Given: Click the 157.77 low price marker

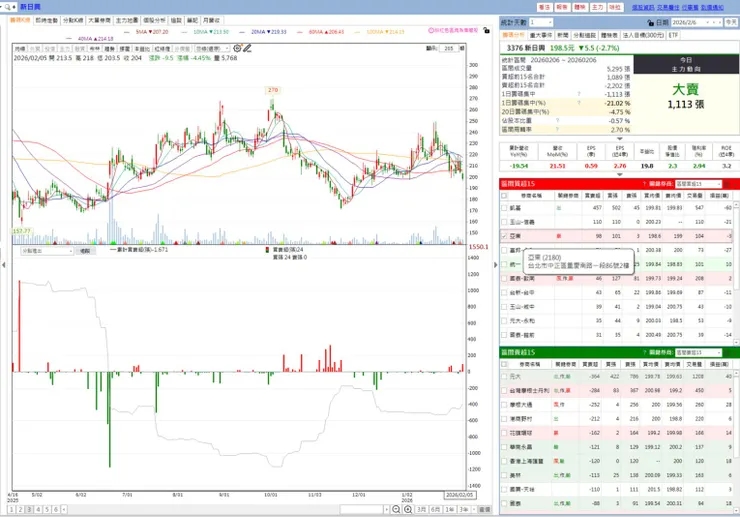Looking at the screenshot, I should point(22,231).
